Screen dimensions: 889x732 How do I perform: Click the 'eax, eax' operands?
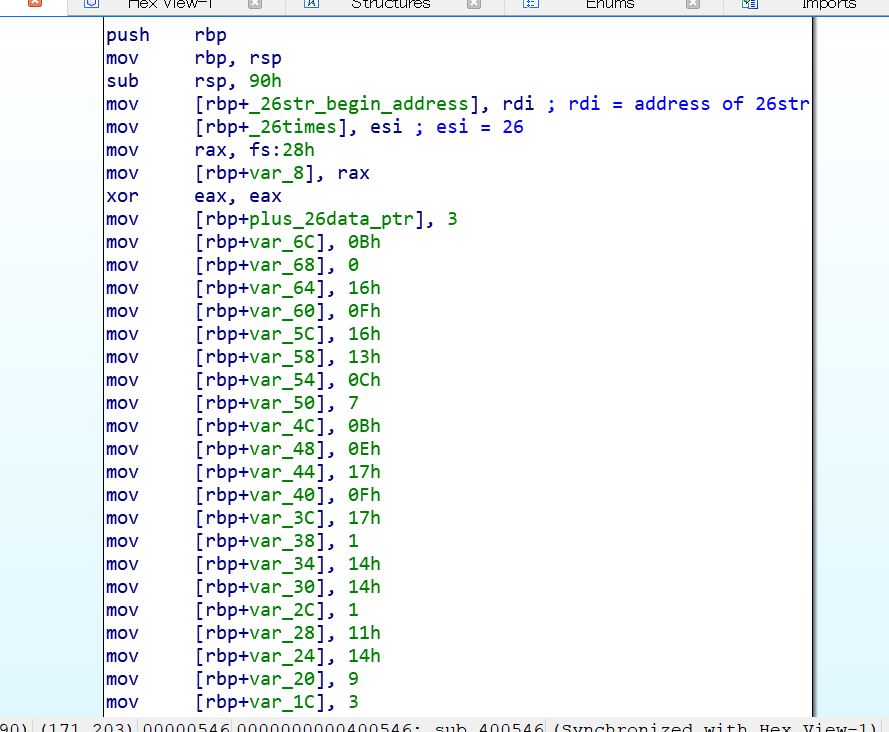[238, 196]
